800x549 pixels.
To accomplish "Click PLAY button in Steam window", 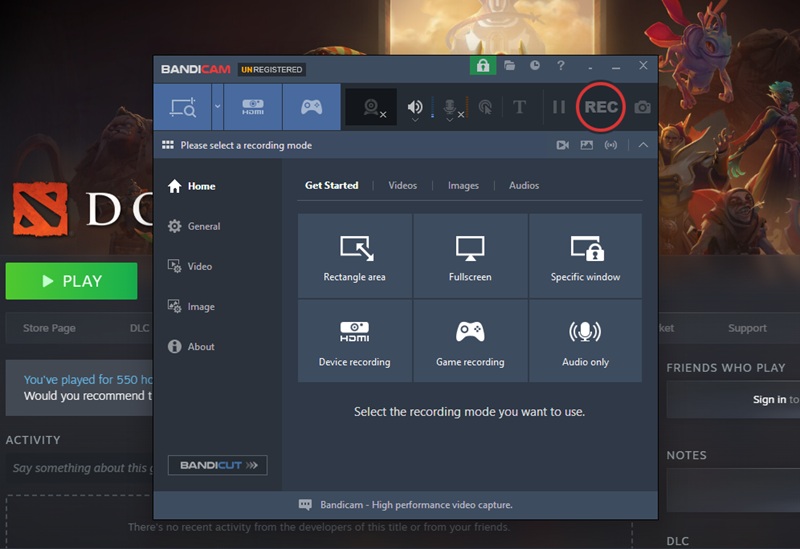I will 71,281.
